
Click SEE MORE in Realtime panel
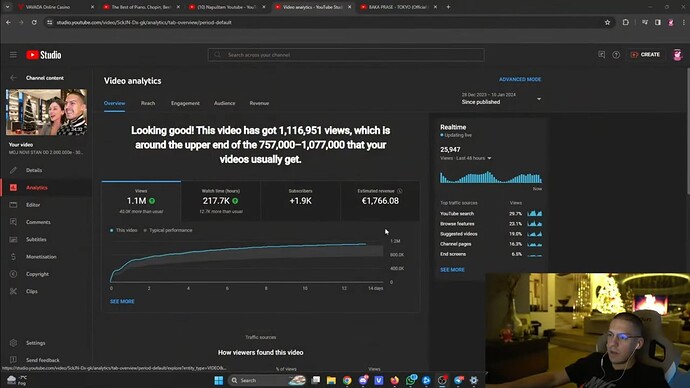[x=452, y=270]
